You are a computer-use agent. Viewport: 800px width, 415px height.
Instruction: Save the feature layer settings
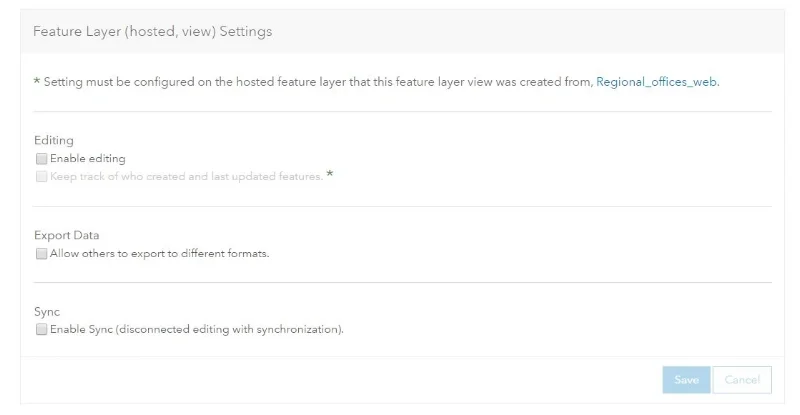click(686, 380)
